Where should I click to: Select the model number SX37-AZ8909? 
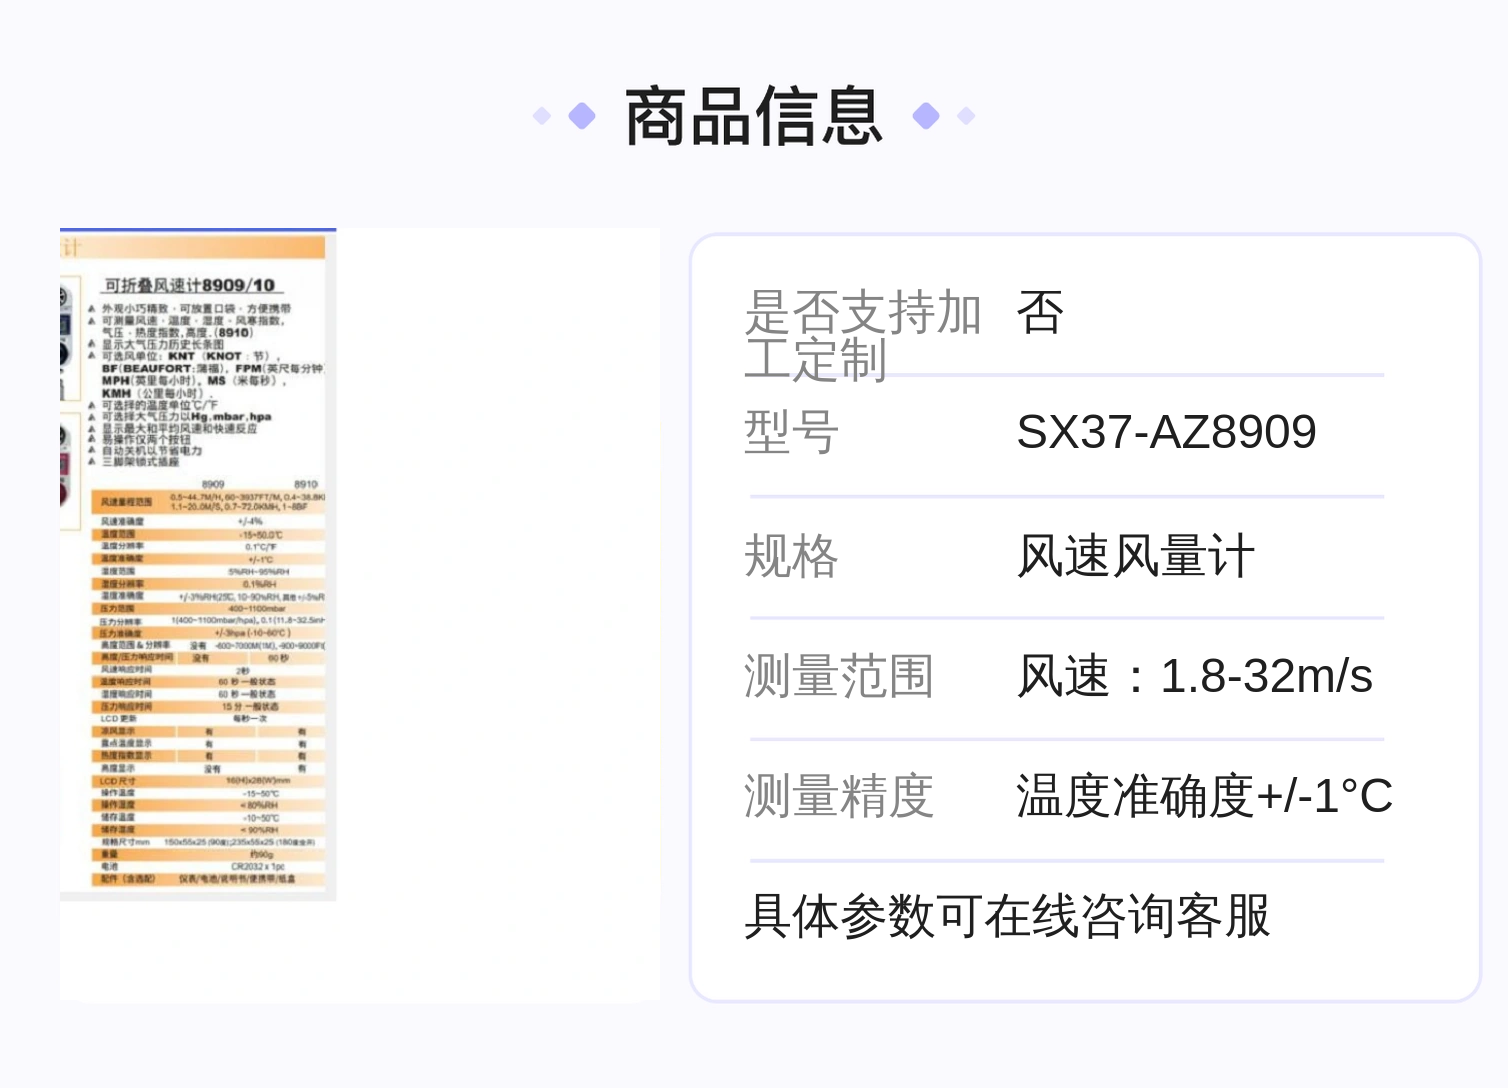[x=1166, y=432]
